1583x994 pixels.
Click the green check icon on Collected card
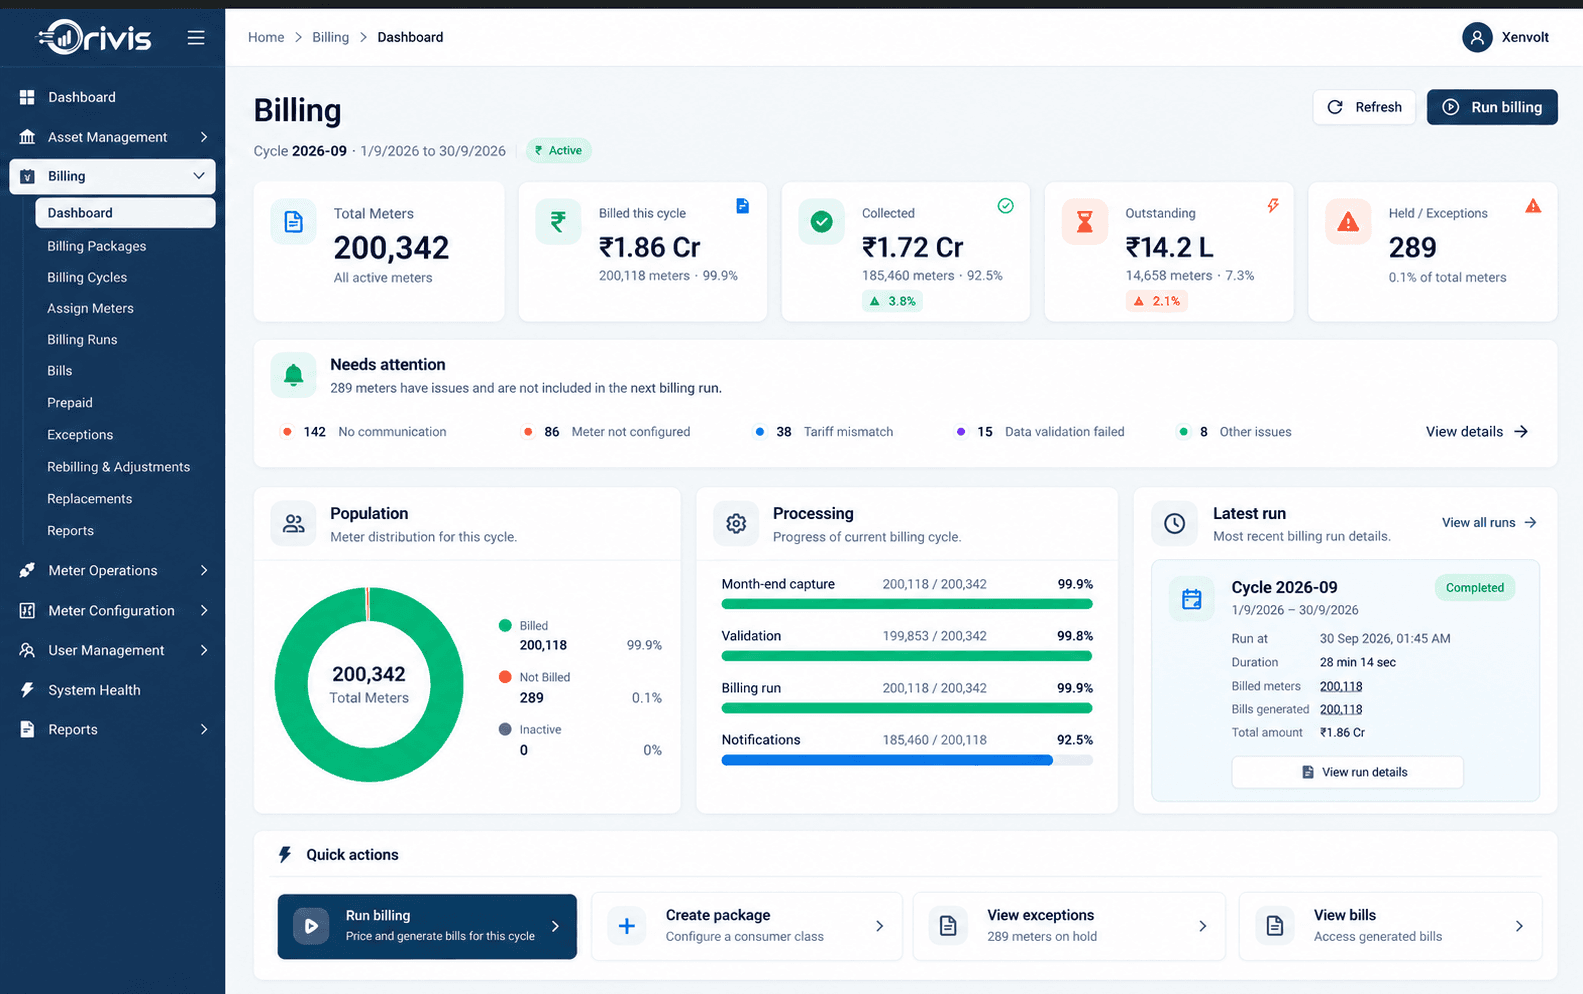pos(821,222)
